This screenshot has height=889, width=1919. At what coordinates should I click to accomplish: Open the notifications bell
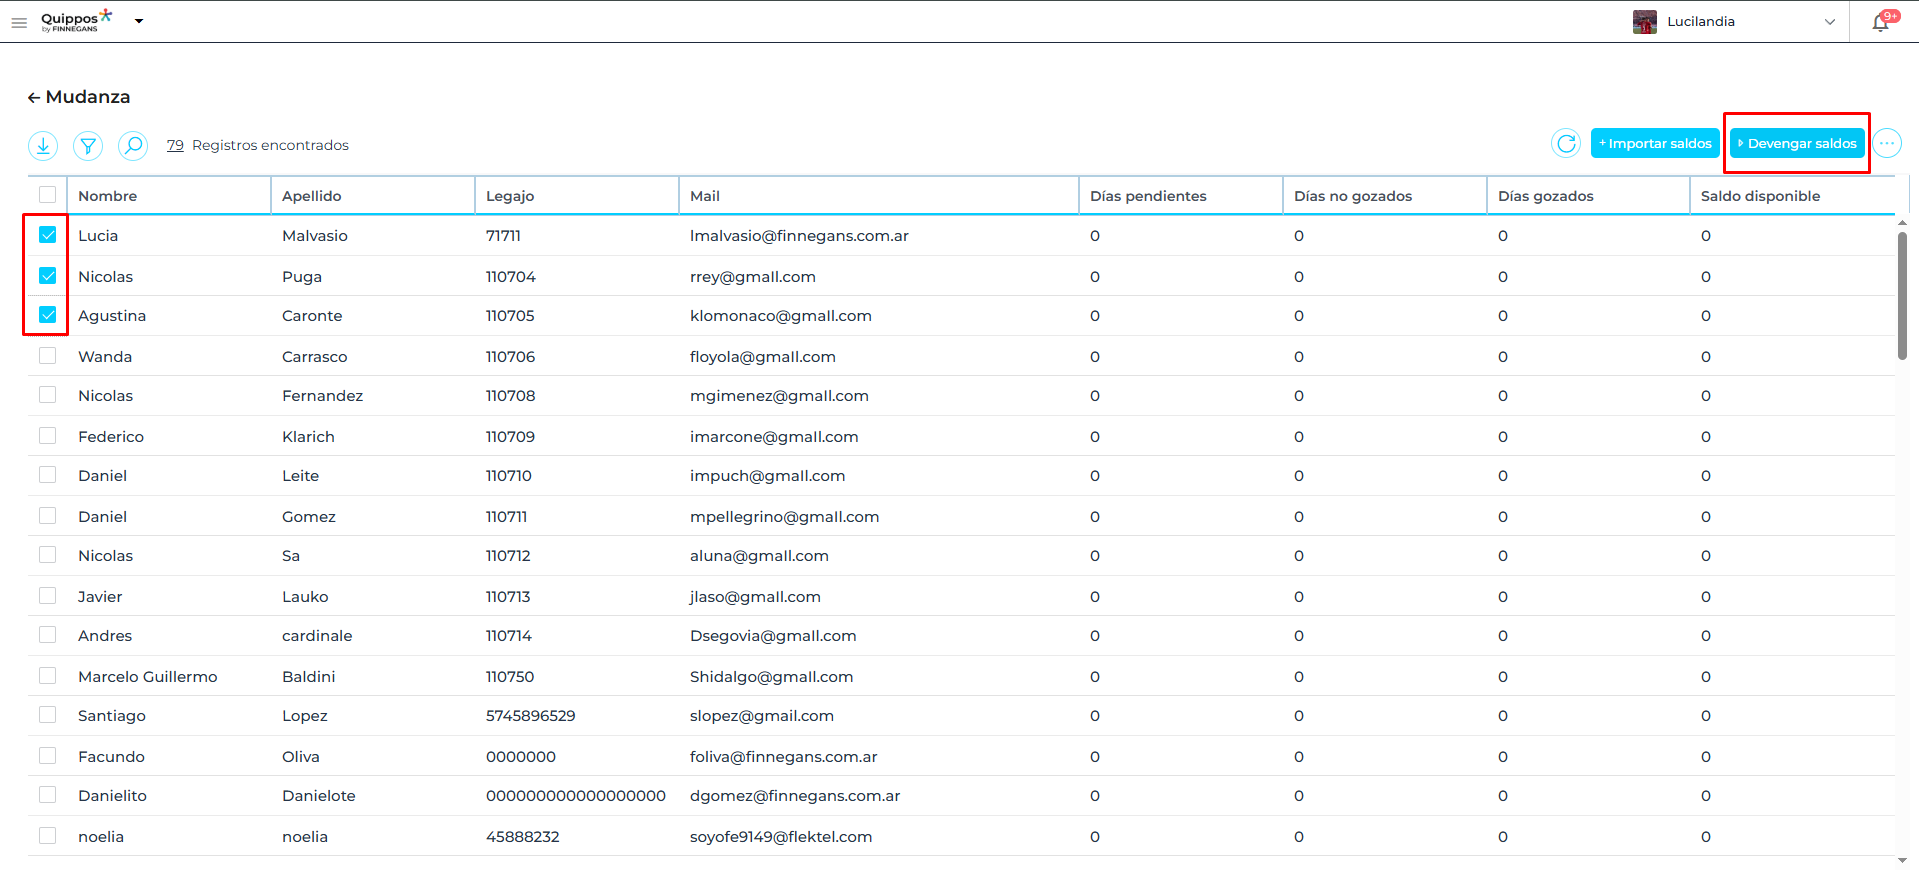click(x=1880, y=22)
